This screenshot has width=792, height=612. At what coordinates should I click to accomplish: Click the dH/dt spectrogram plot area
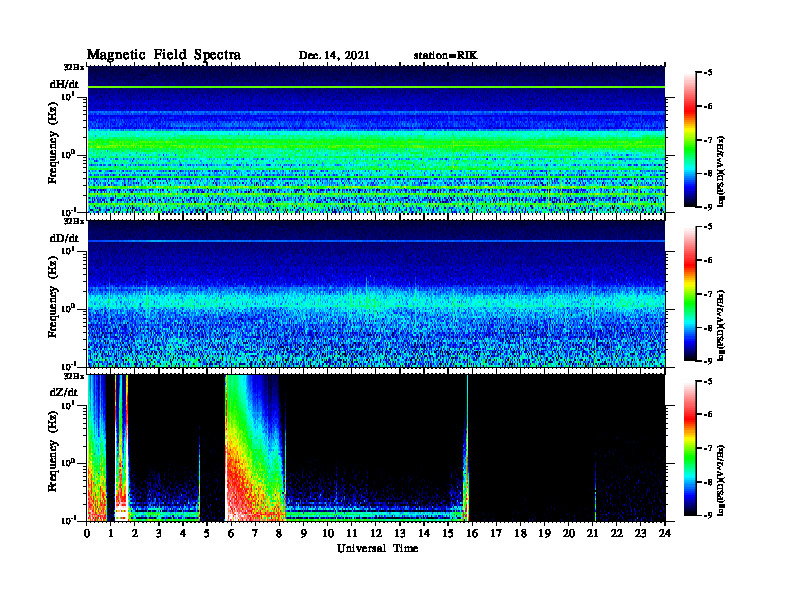pyautogui.click(x=376, y=139)
